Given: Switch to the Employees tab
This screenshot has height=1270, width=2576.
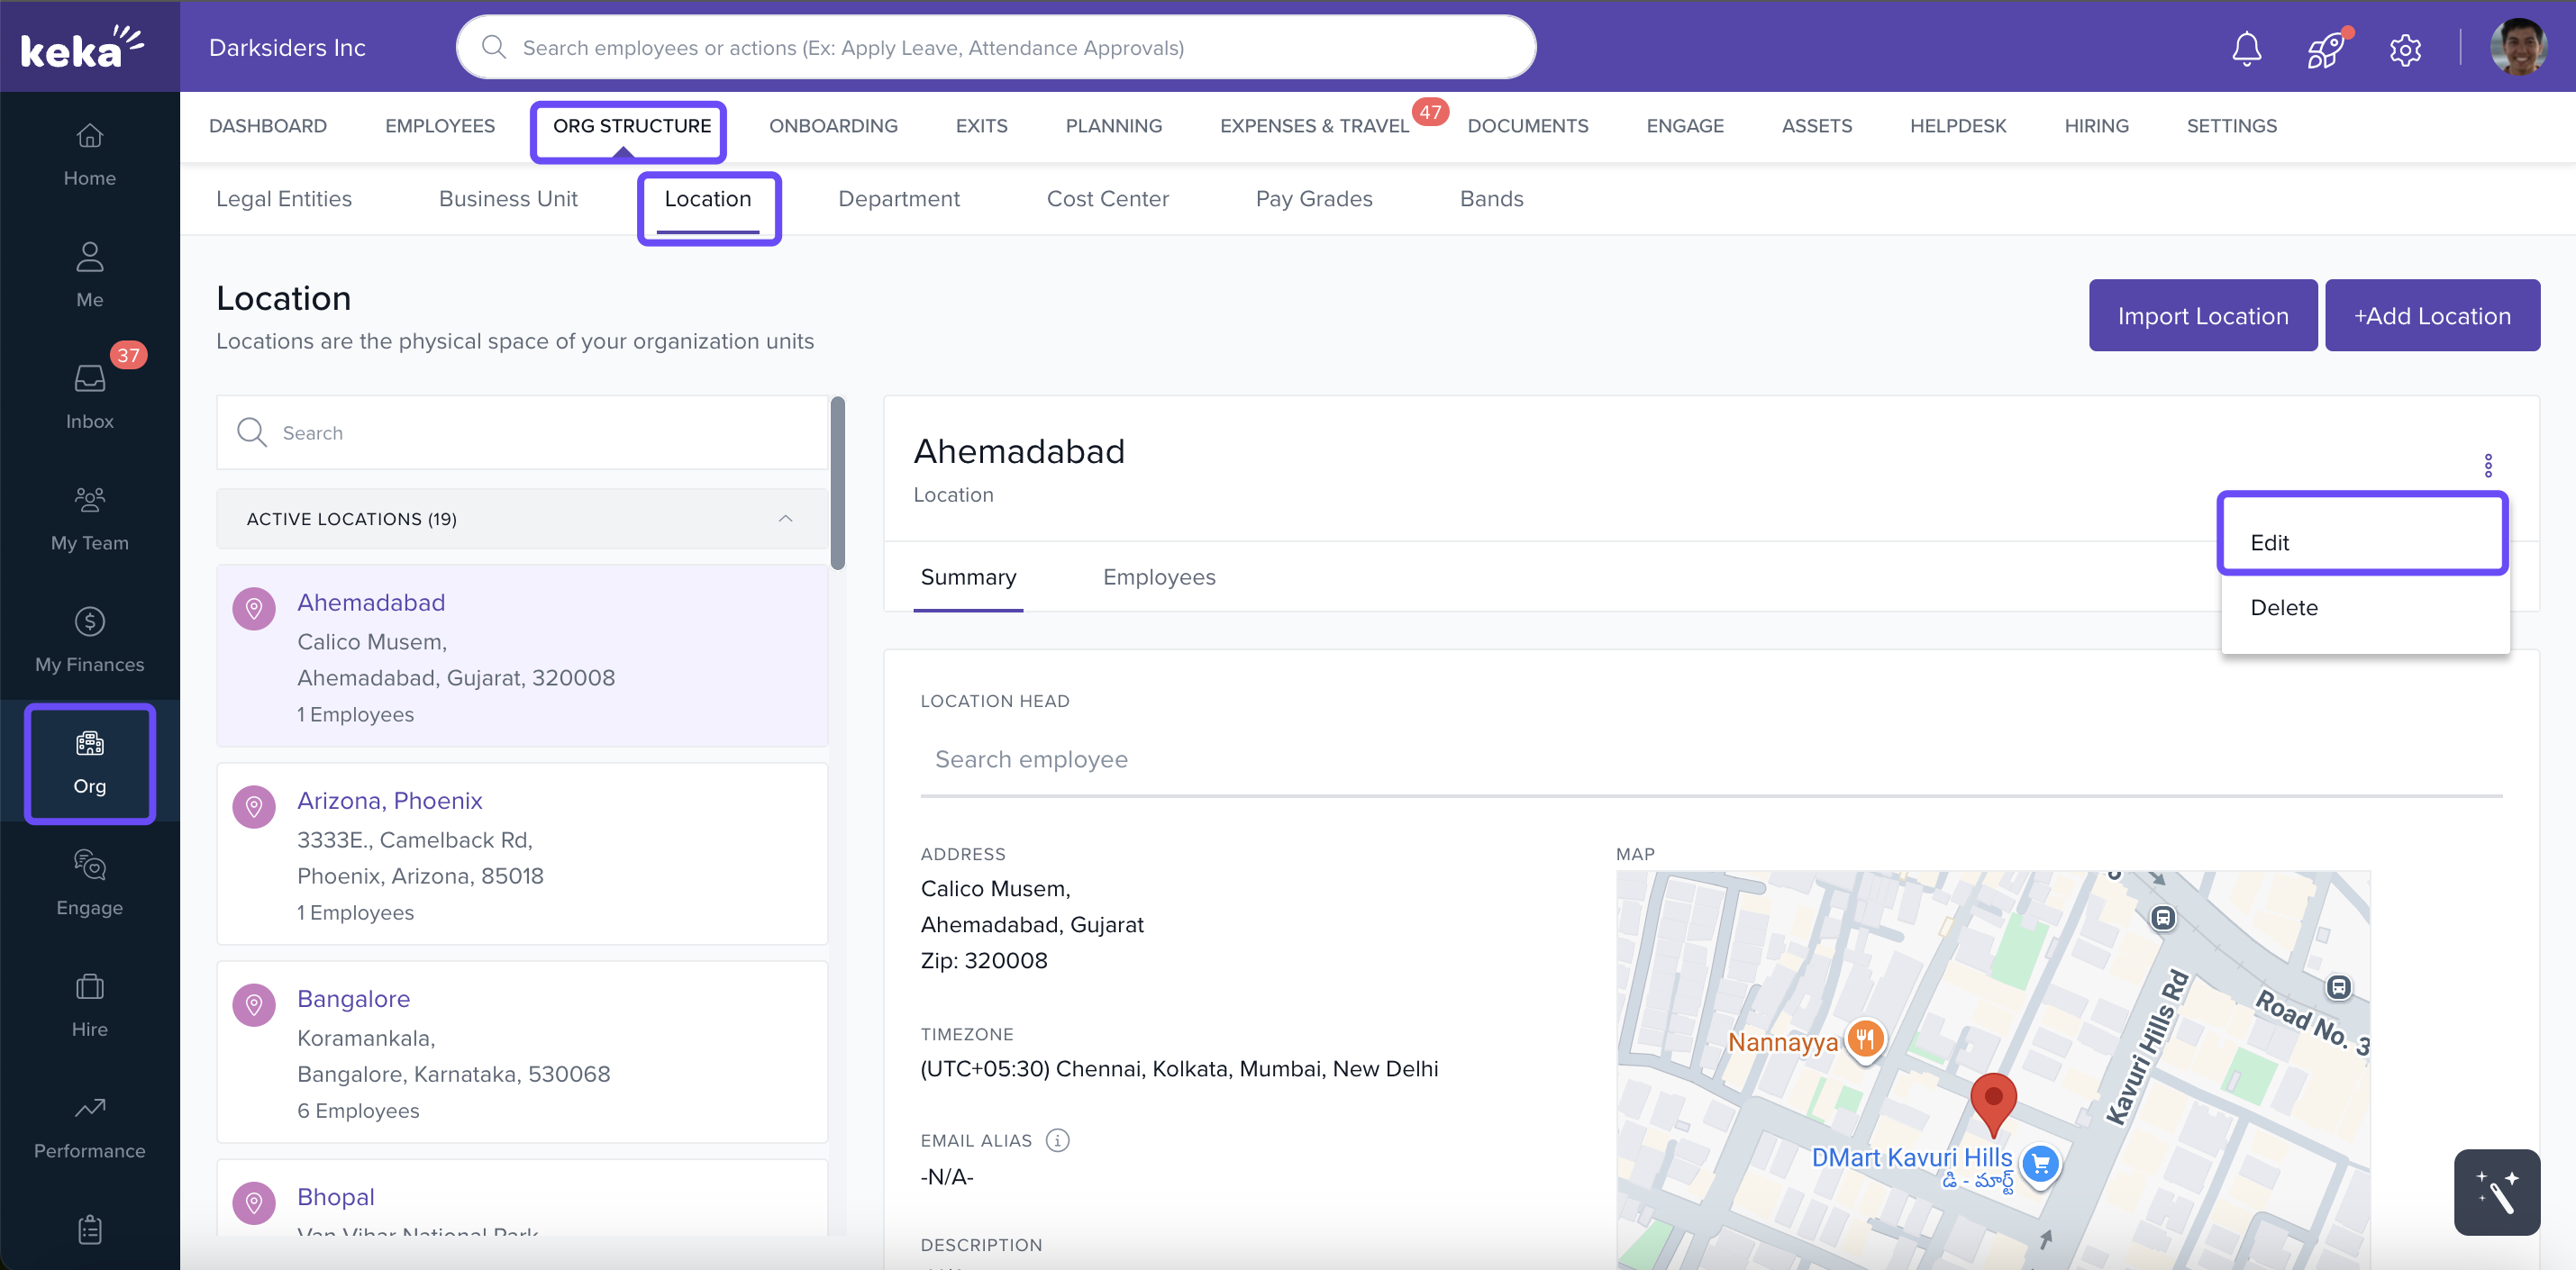Looking at the screenshot, I should click(x=1158, y=577).
